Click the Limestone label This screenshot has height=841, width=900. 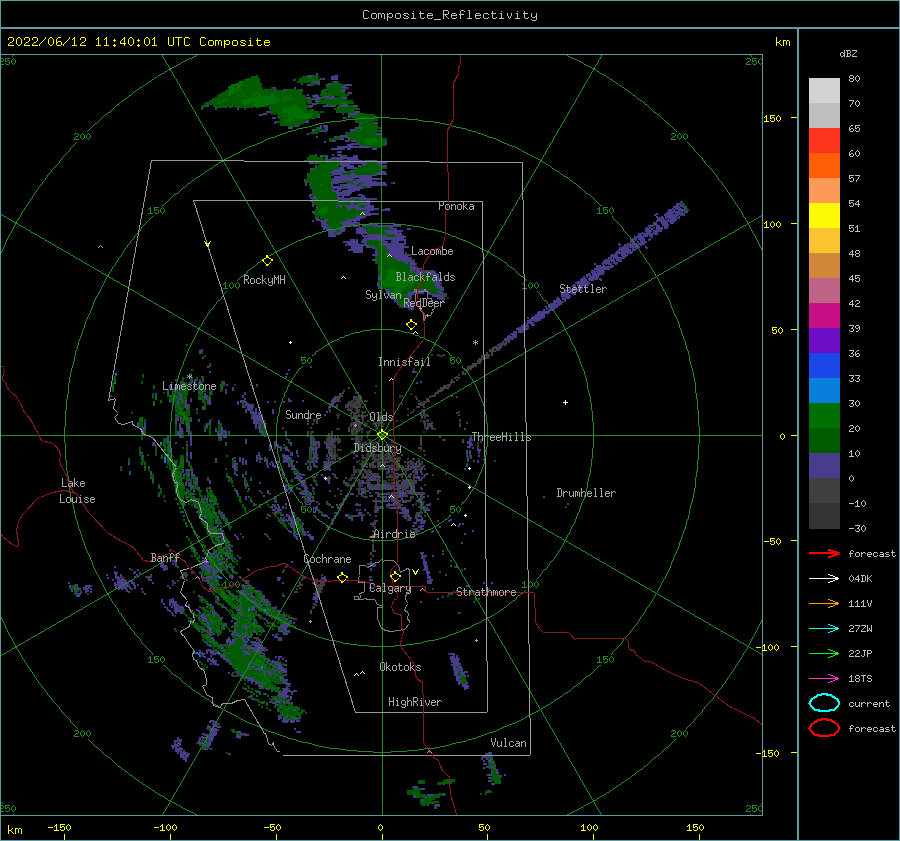click(189, 386)
